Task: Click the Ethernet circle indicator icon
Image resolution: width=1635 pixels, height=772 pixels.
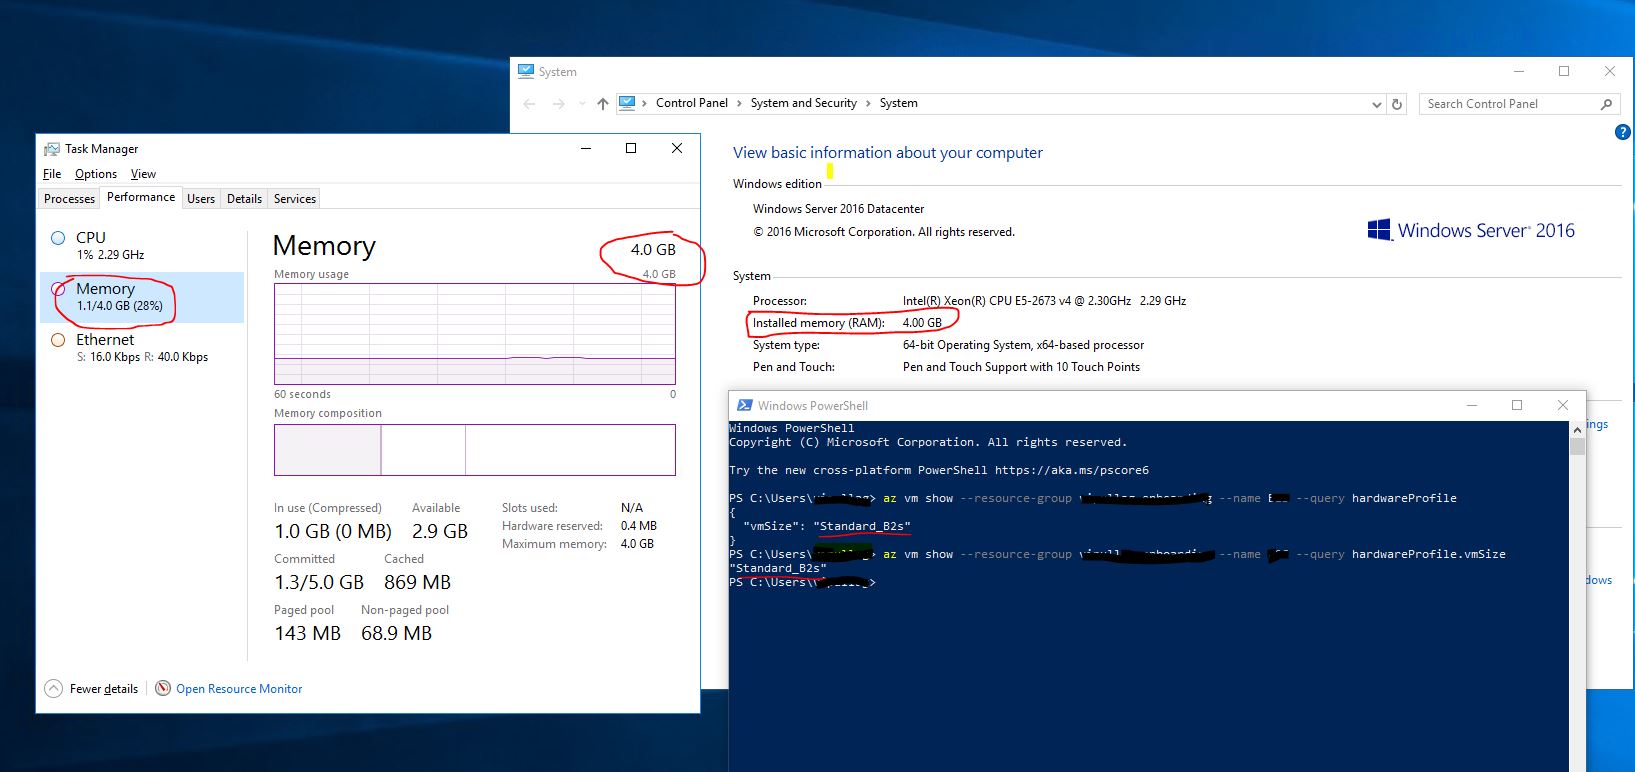Action: coord(58,340)
